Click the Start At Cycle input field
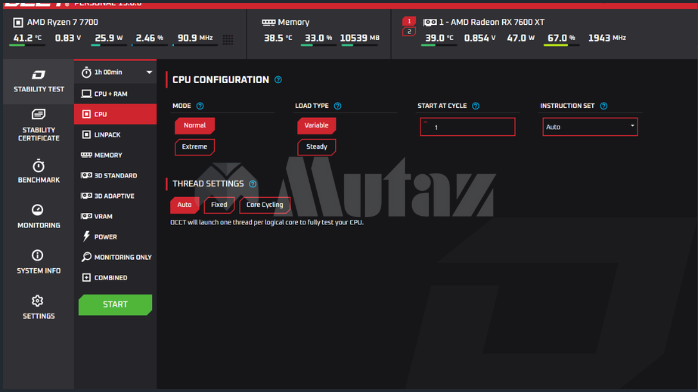This screenshot has height=392, width=698. 467,127
